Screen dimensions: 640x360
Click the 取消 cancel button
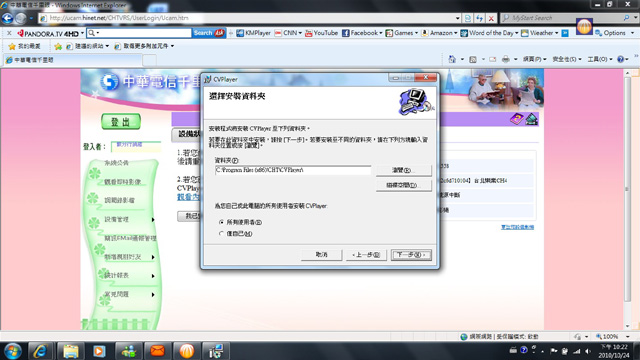pos(322,255)
